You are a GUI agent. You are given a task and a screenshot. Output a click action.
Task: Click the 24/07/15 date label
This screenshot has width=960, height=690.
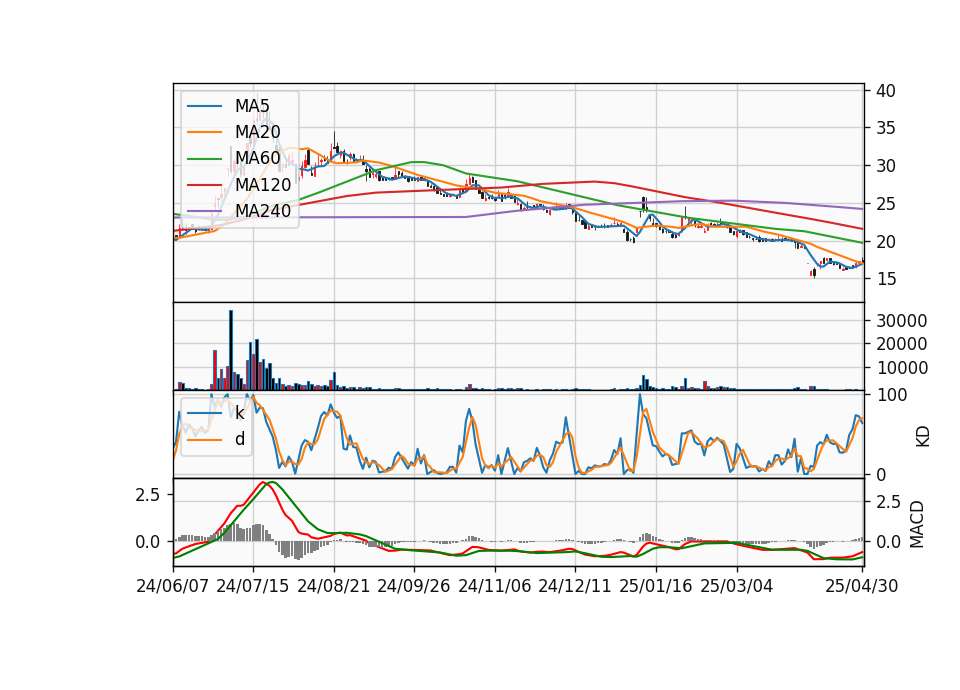click(x=253, y=586)
